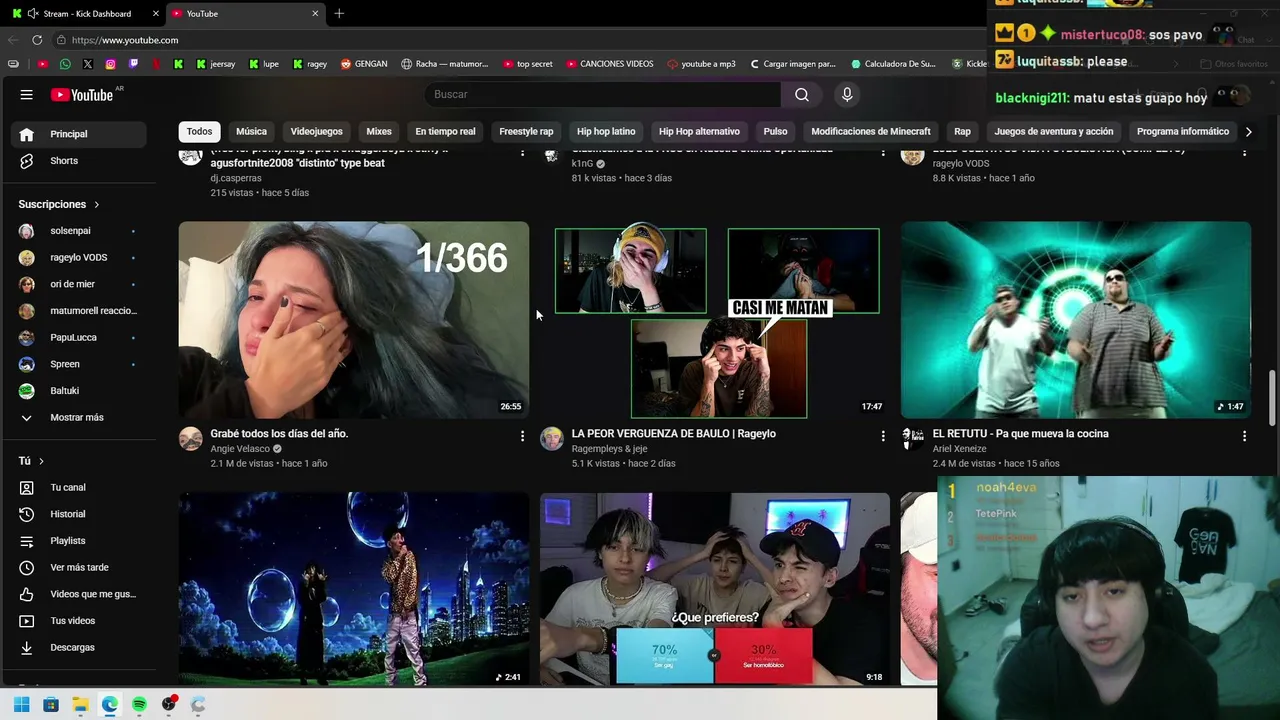Open the Windows Start menu

pyautogui.click(x=21, y=705)
